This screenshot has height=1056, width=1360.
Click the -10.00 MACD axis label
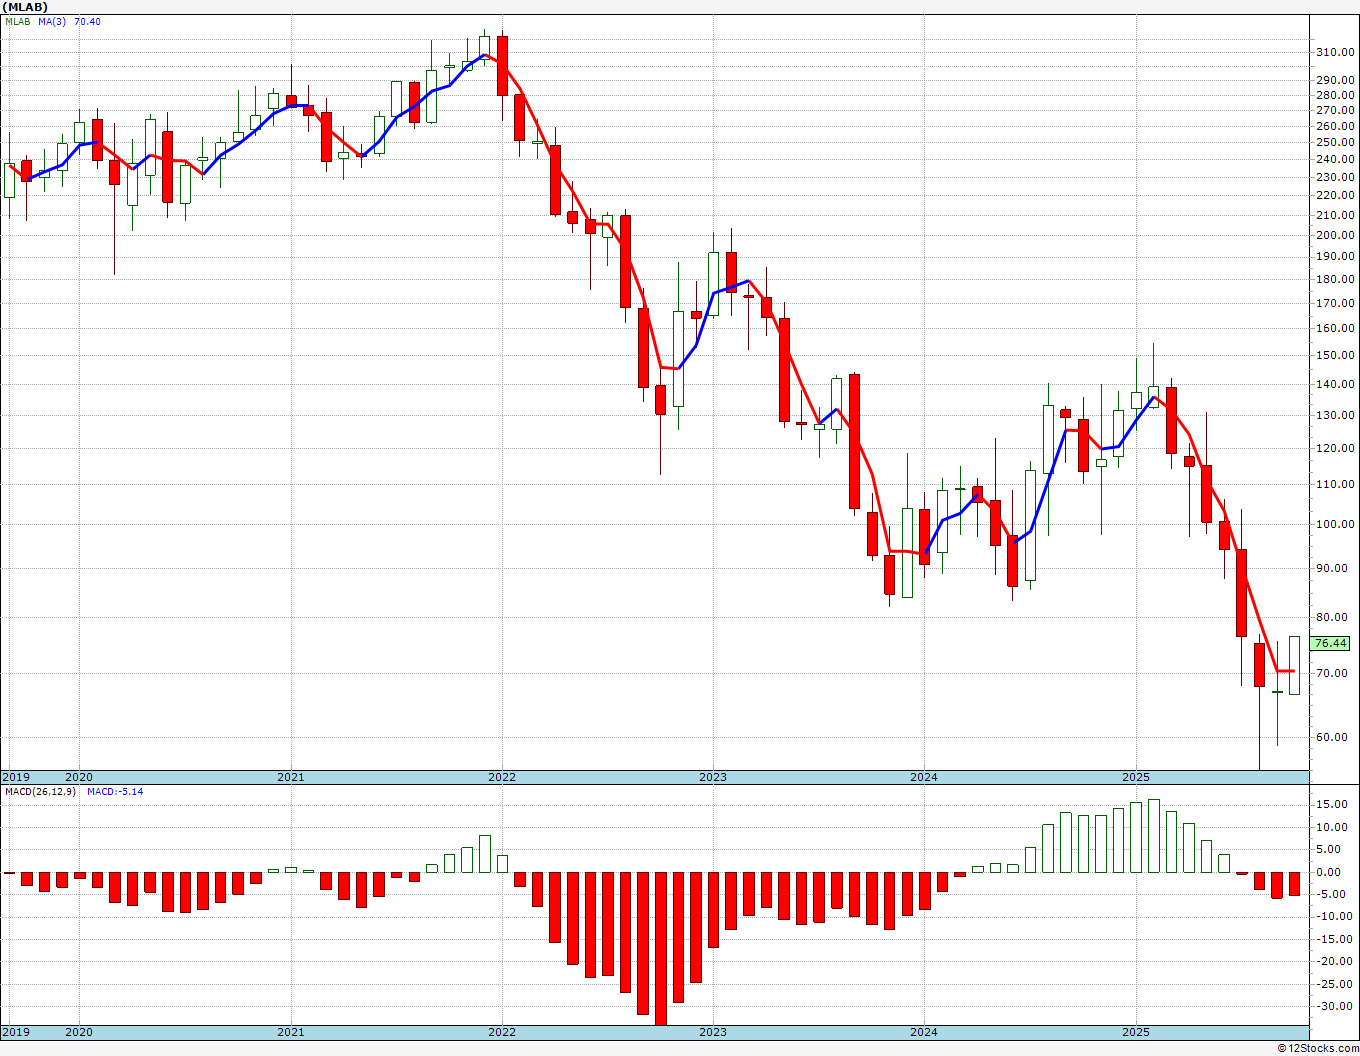coord(1333,917)
